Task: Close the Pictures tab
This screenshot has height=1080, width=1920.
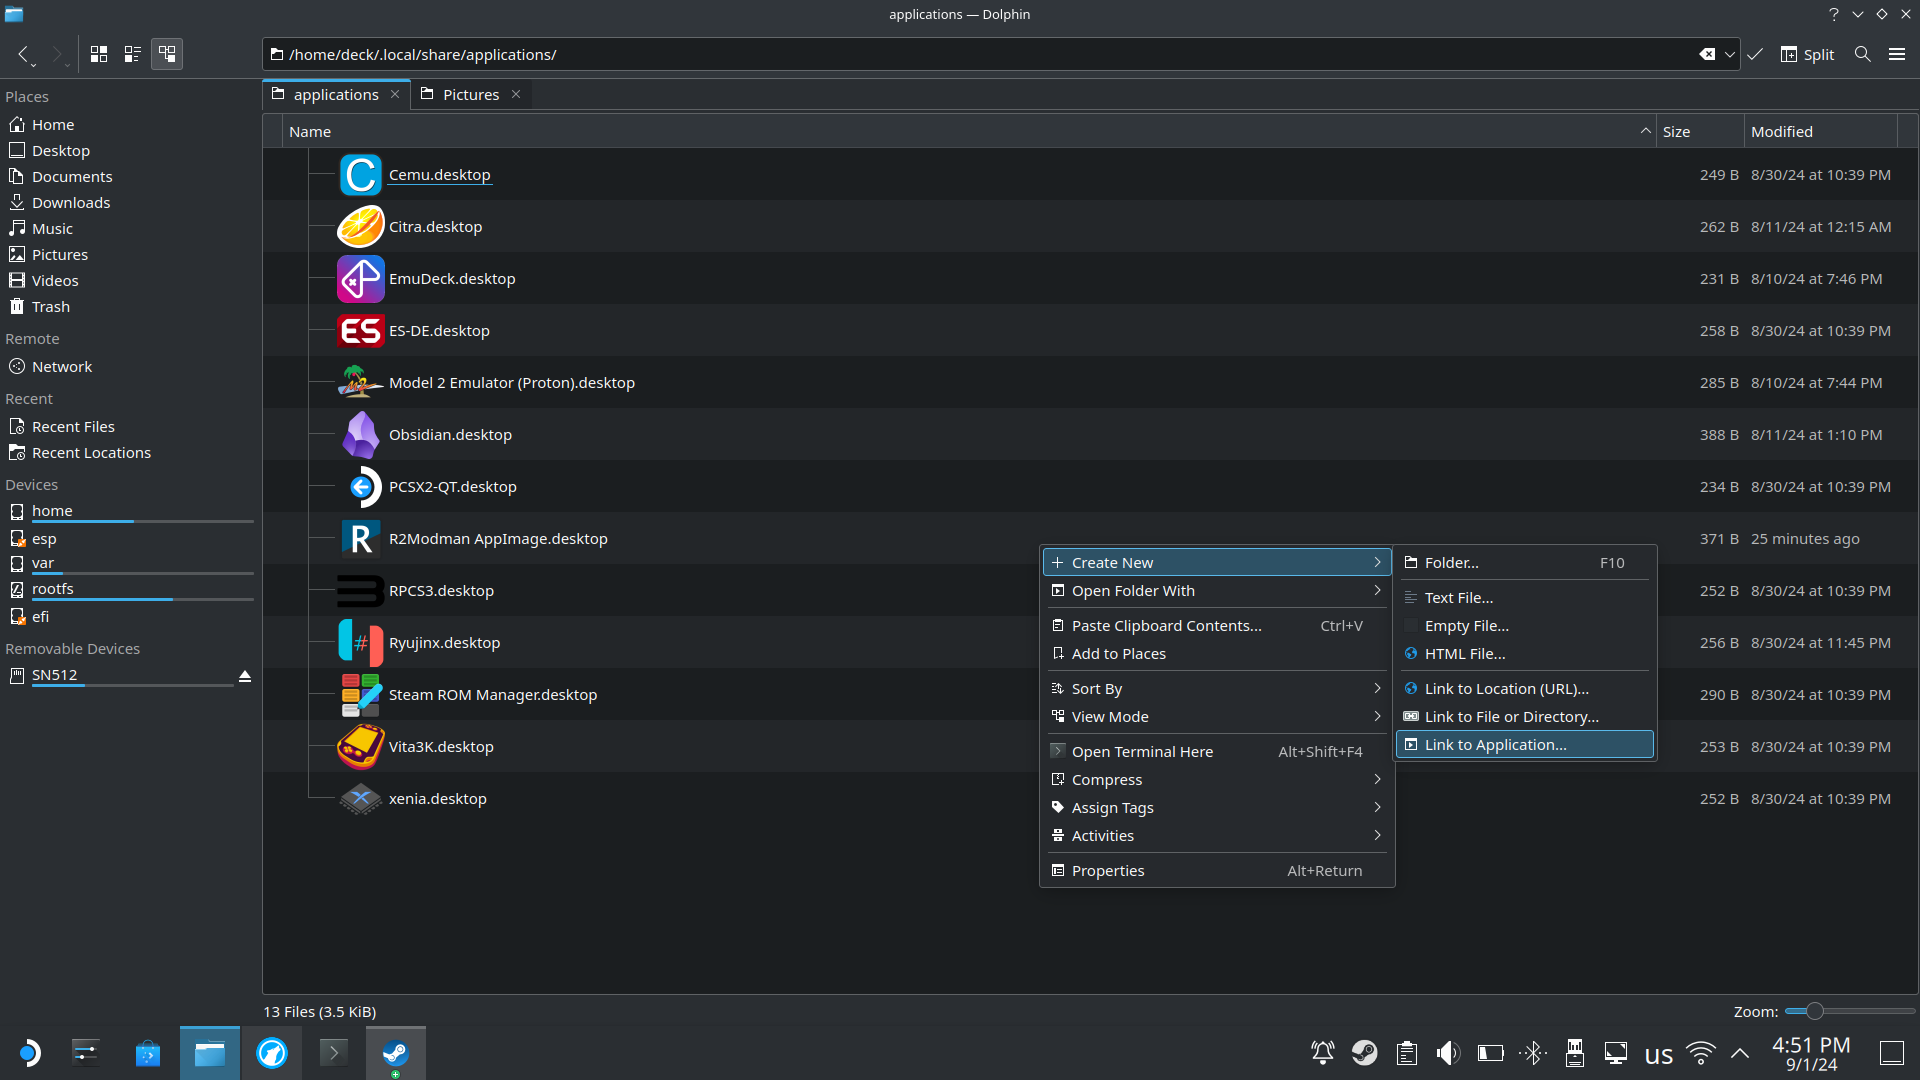Action: [516, 94]
